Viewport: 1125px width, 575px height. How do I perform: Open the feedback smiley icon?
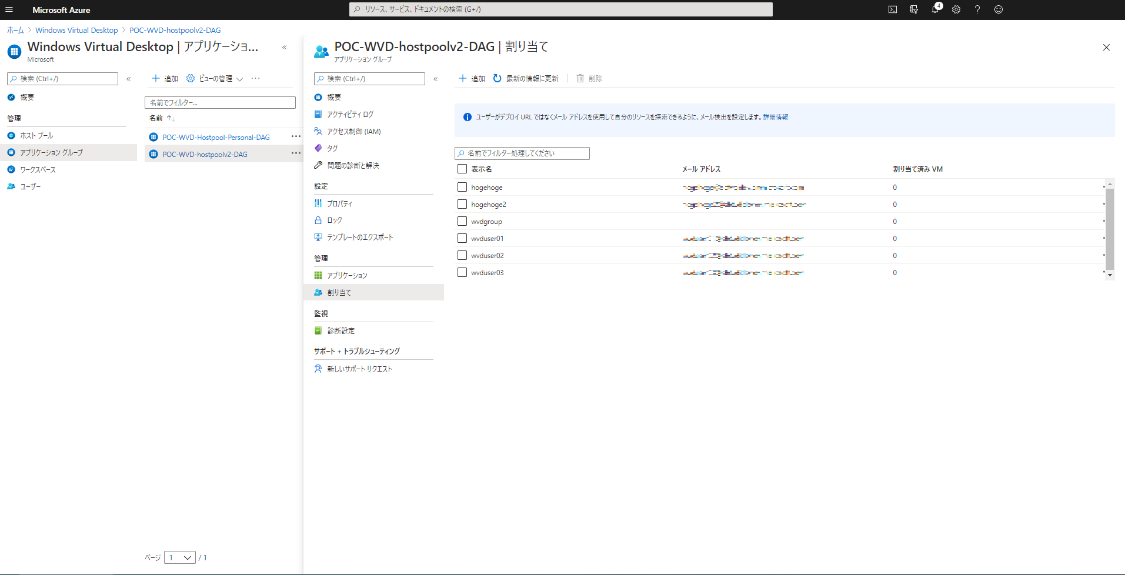(998, 9)
